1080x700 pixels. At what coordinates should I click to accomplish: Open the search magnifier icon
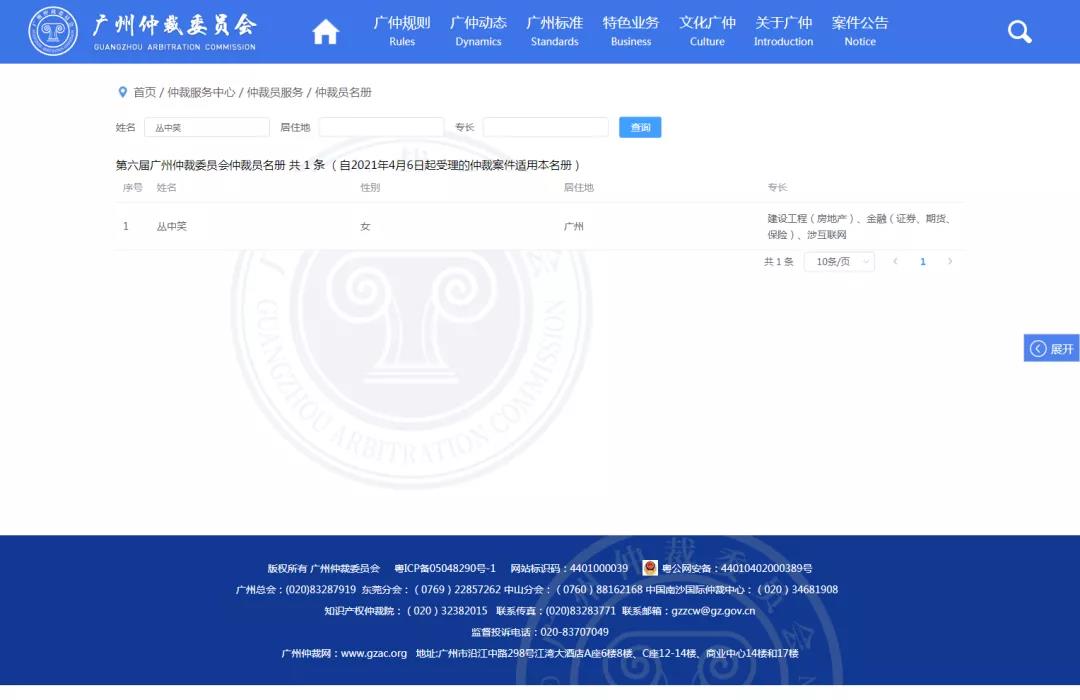1019,31
